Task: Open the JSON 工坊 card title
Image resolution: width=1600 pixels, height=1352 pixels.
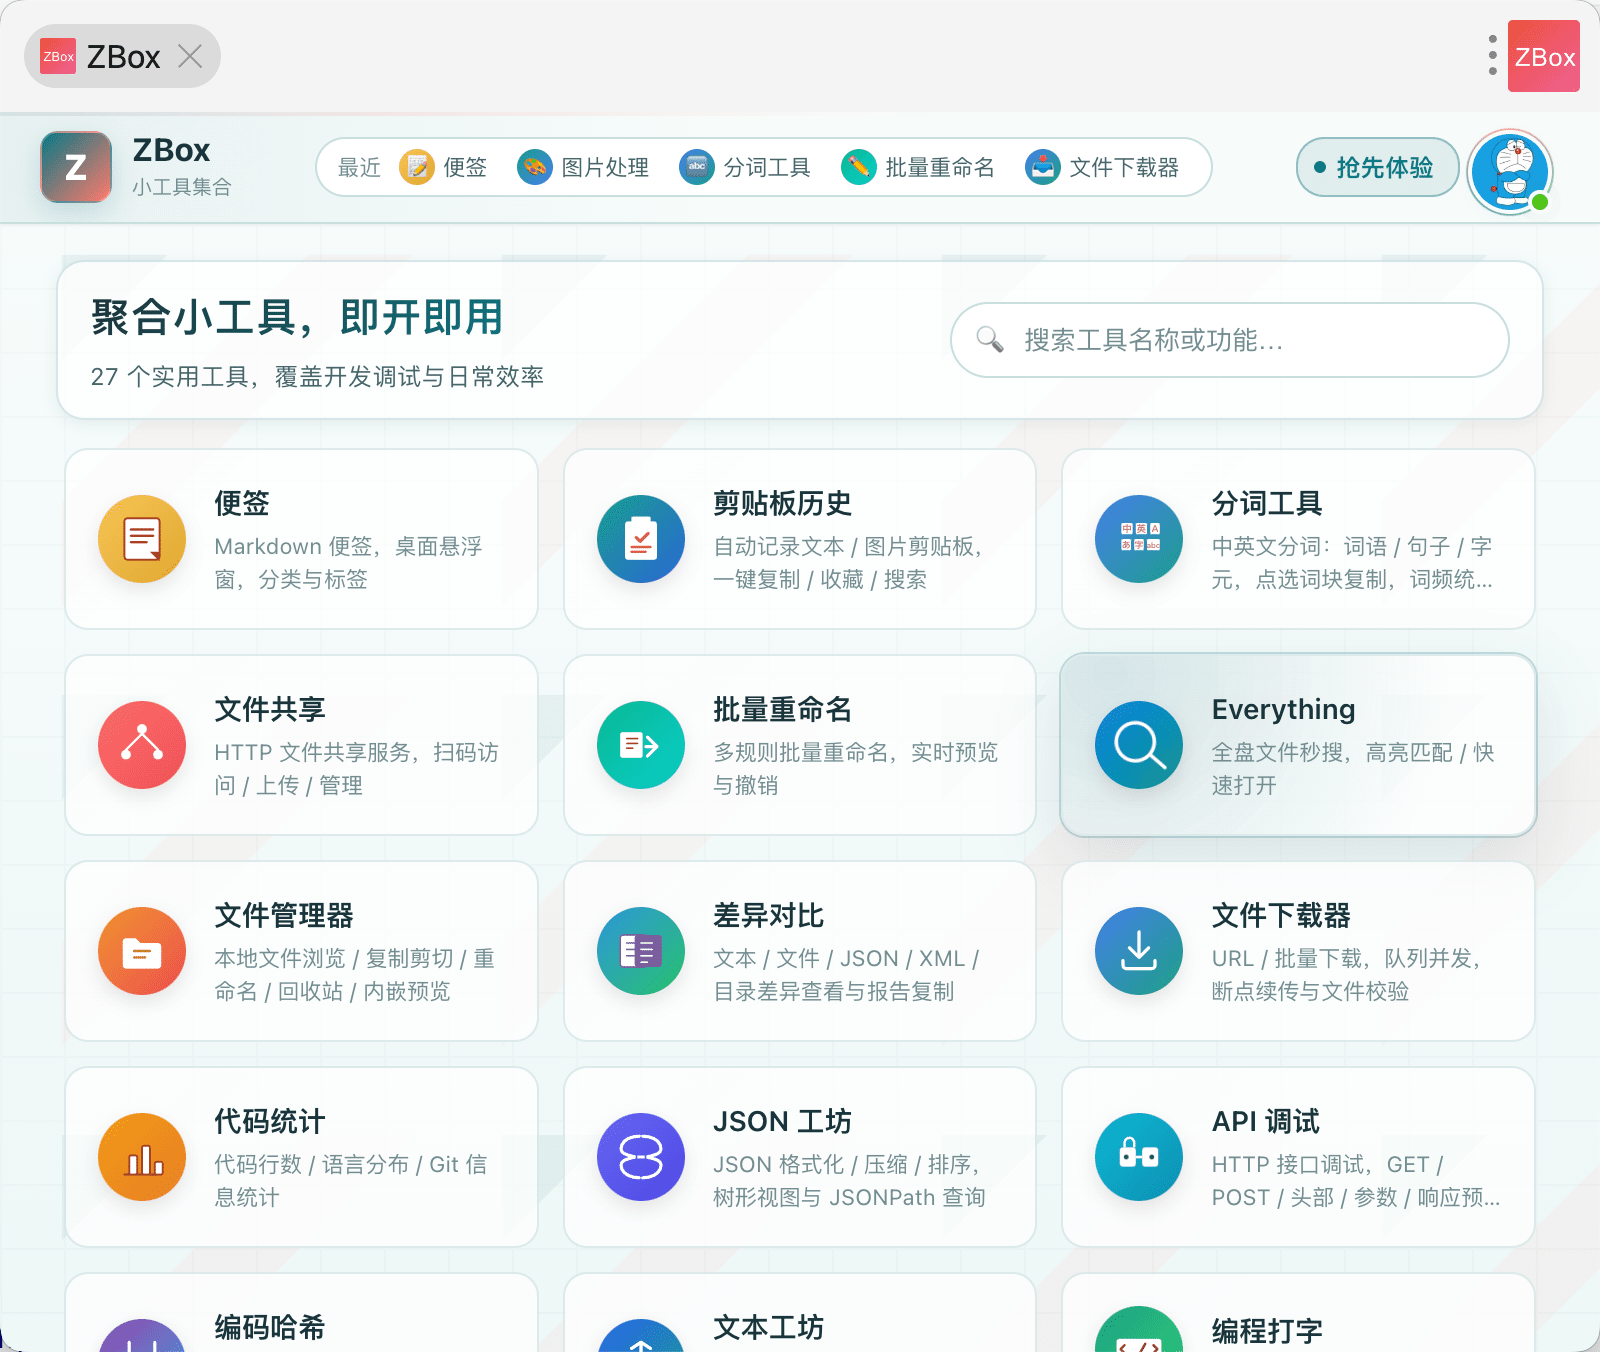Action: click(782, 1121)
